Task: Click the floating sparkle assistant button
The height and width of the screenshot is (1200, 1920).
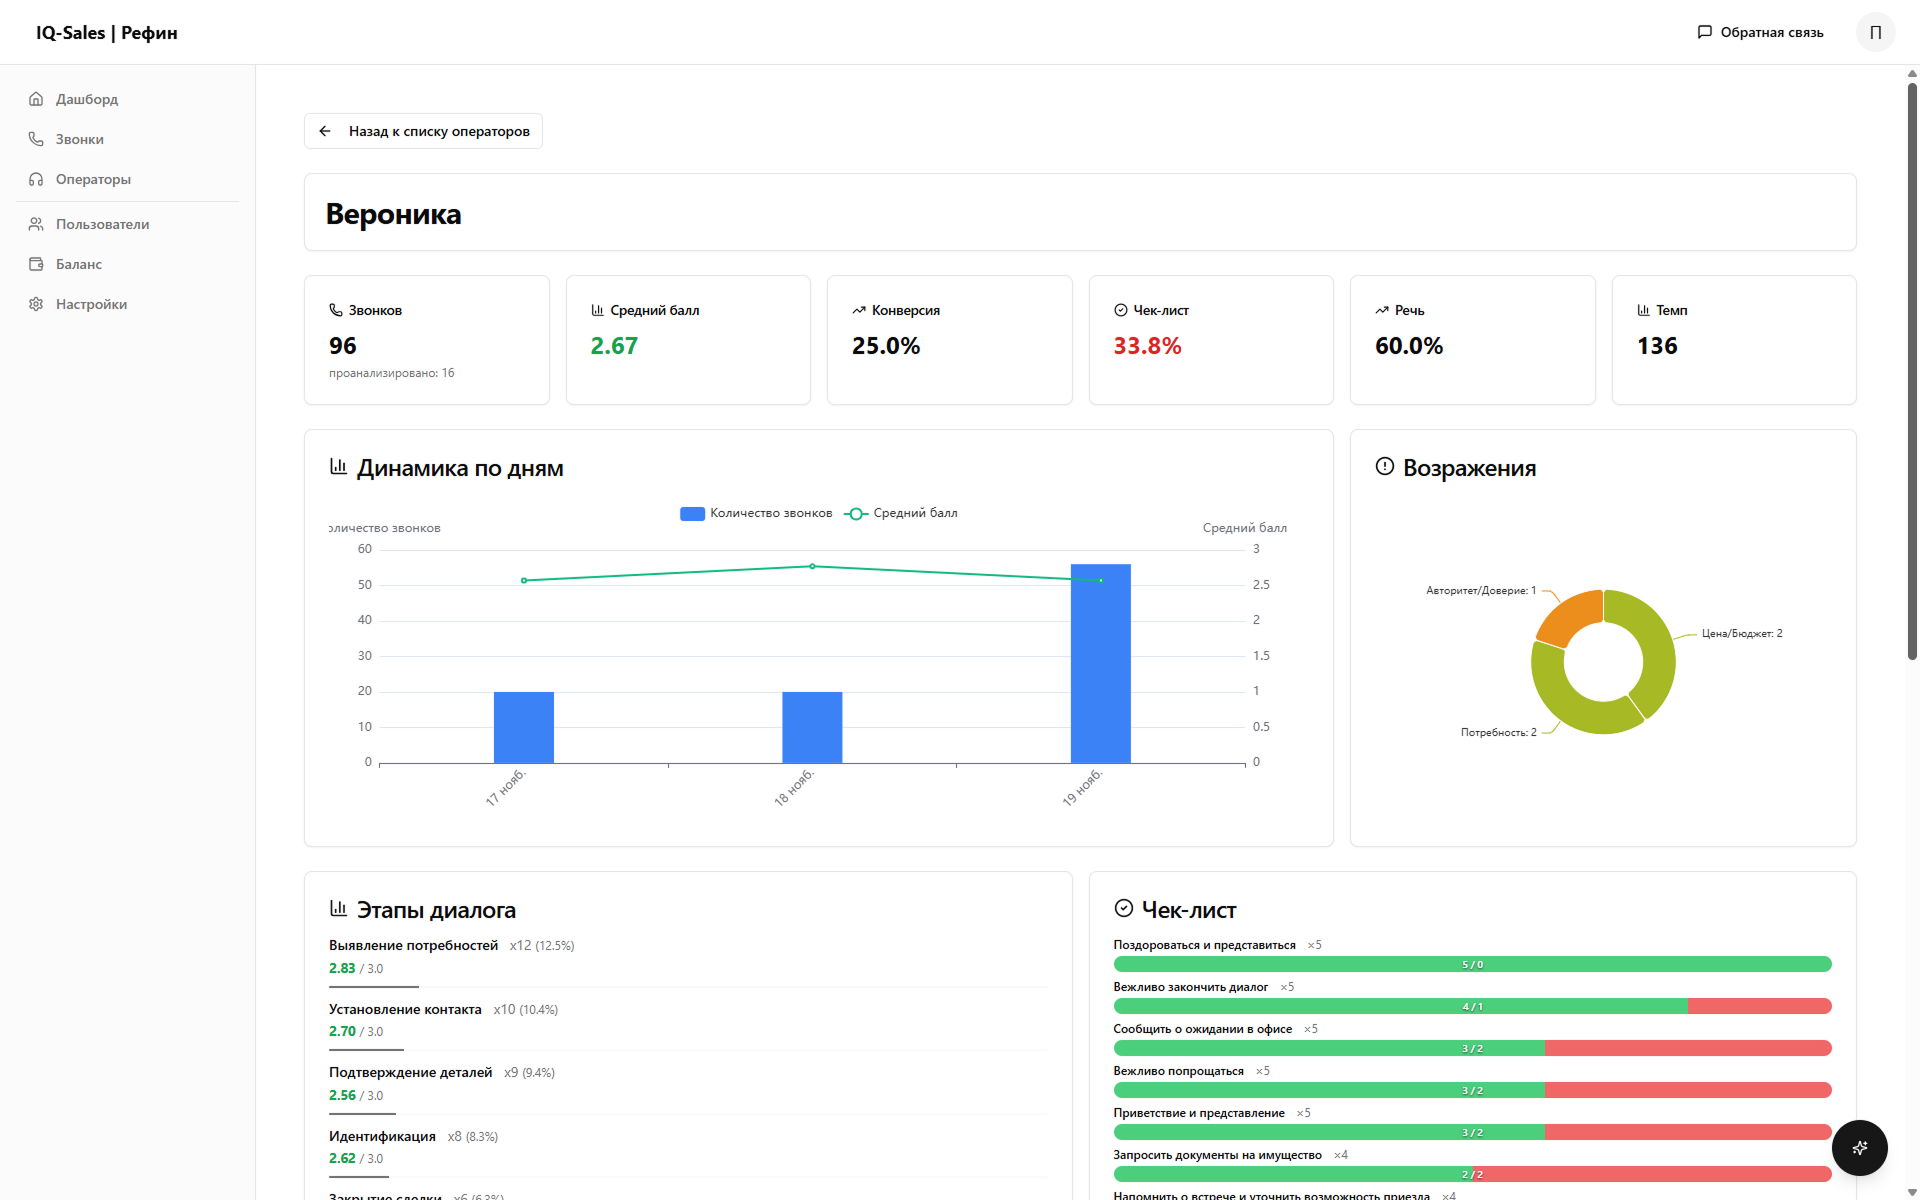Action: [1859, 1147]
